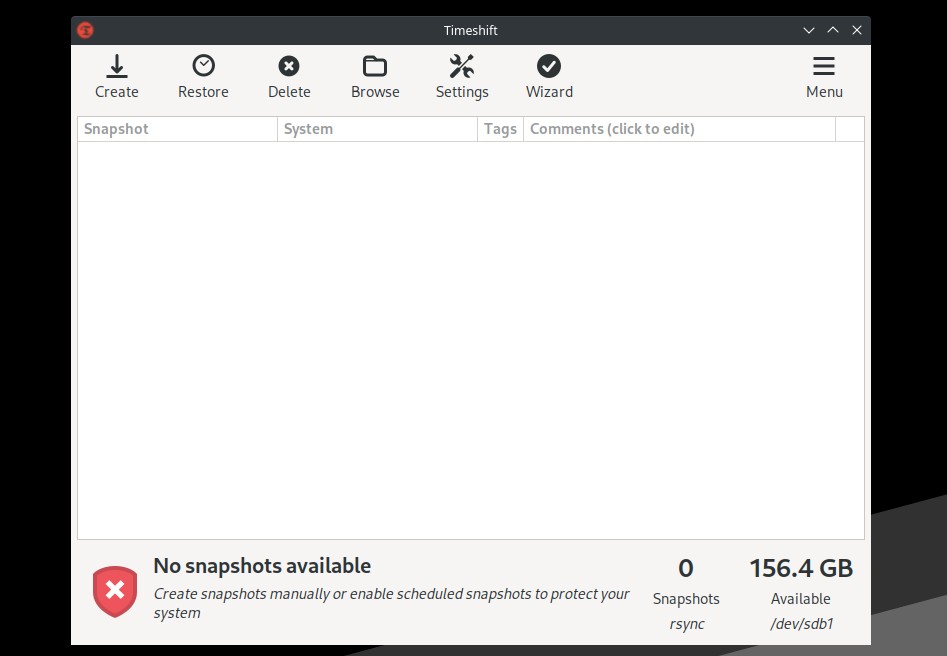The width and height of the screenshot is (947, 656).
Task: Click the Timeshift title bar text
Action: pyautogui.click(x=470, y=30)
